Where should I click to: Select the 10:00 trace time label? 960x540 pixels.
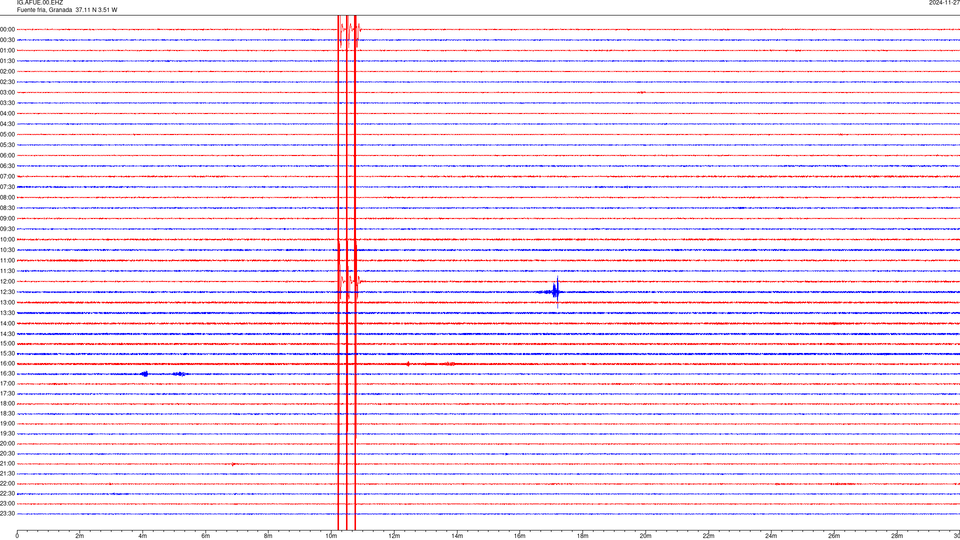point(7,239)
